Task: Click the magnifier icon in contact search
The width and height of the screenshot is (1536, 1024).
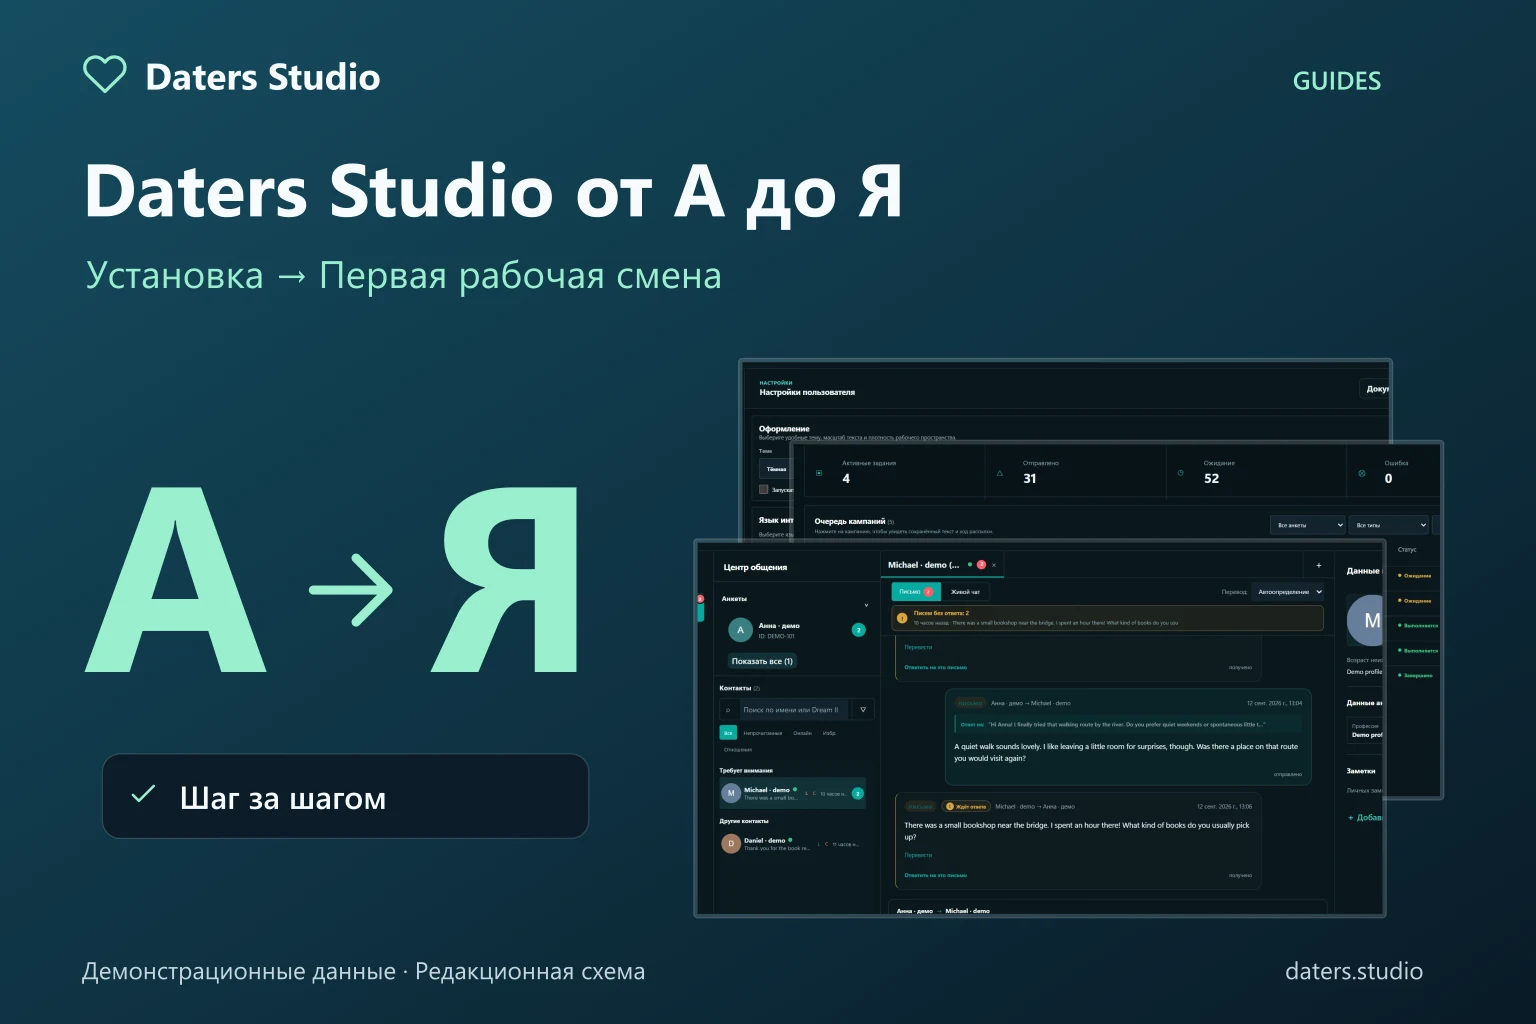Action: tap(728, 710)
